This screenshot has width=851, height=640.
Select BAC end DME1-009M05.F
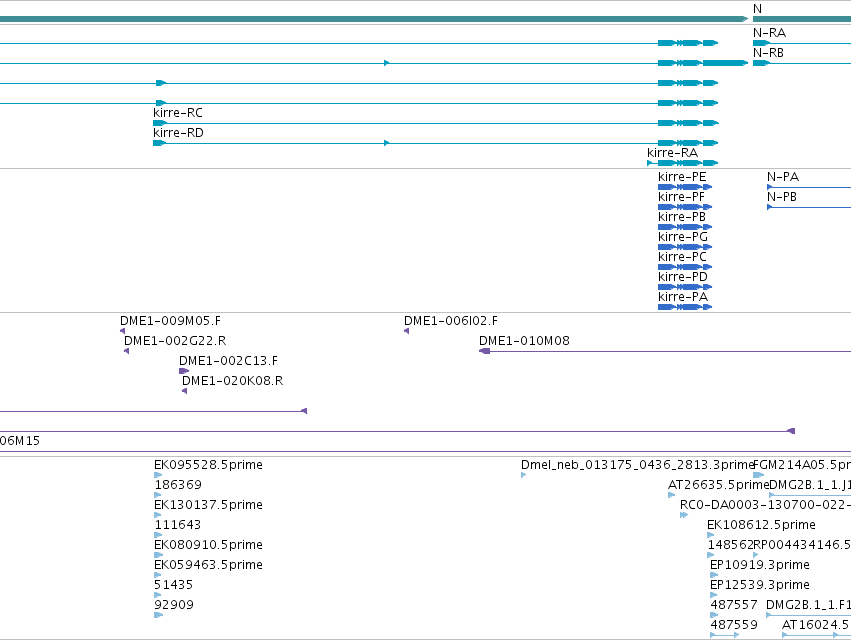pyautogui.click(x=122, y=331)
